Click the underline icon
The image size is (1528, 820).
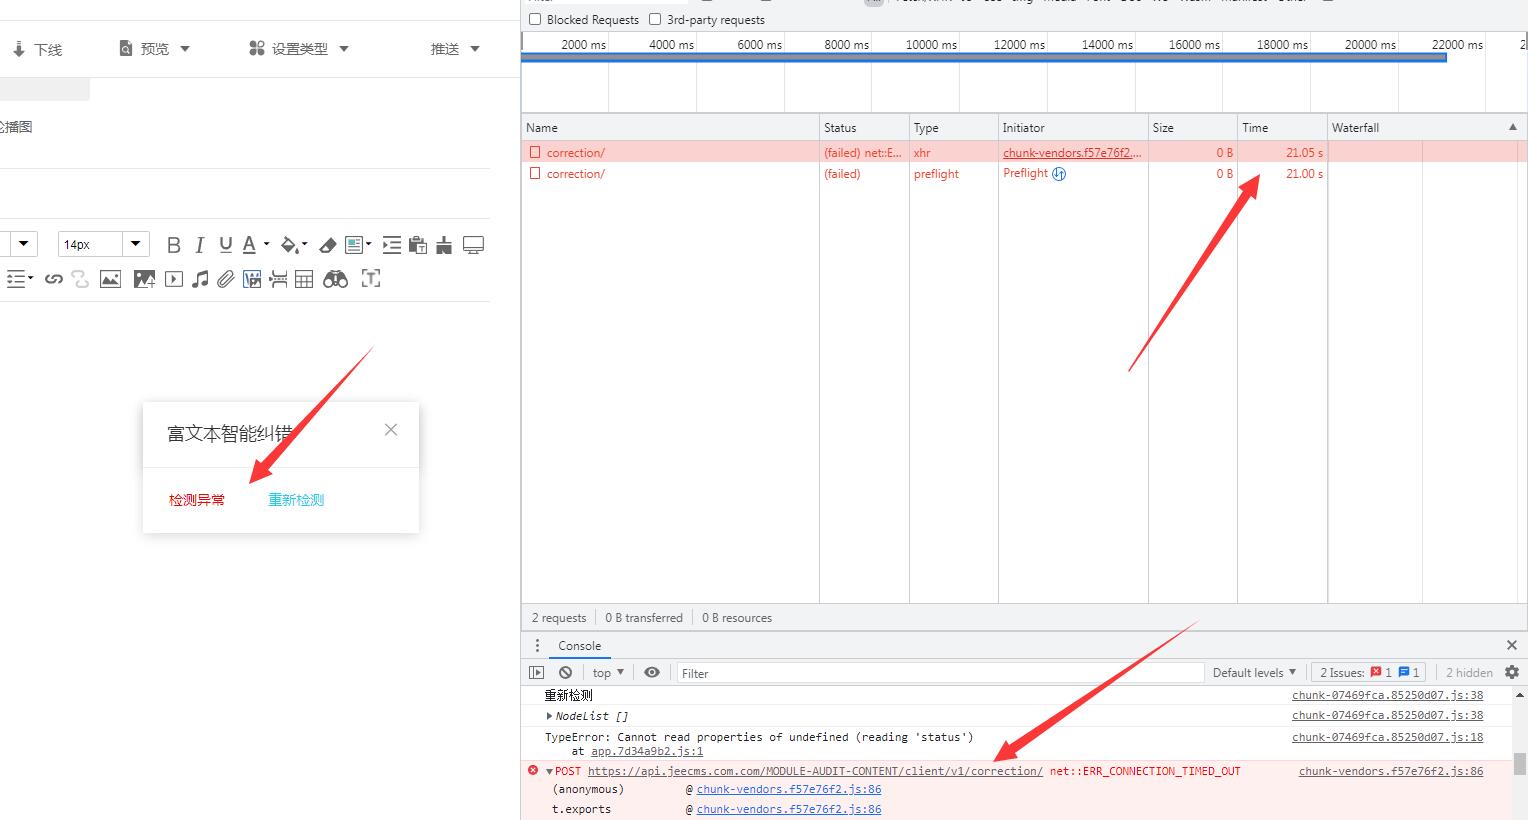click(226, 245)
